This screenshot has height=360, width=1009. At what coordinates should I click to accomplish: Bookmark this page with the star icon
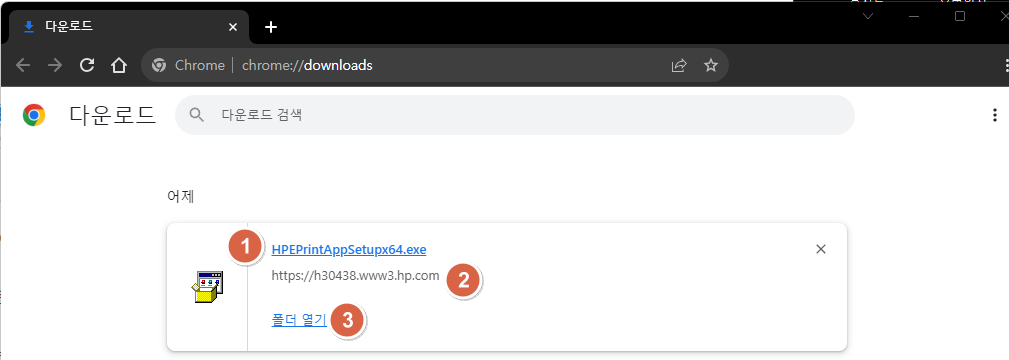point(710,65)
